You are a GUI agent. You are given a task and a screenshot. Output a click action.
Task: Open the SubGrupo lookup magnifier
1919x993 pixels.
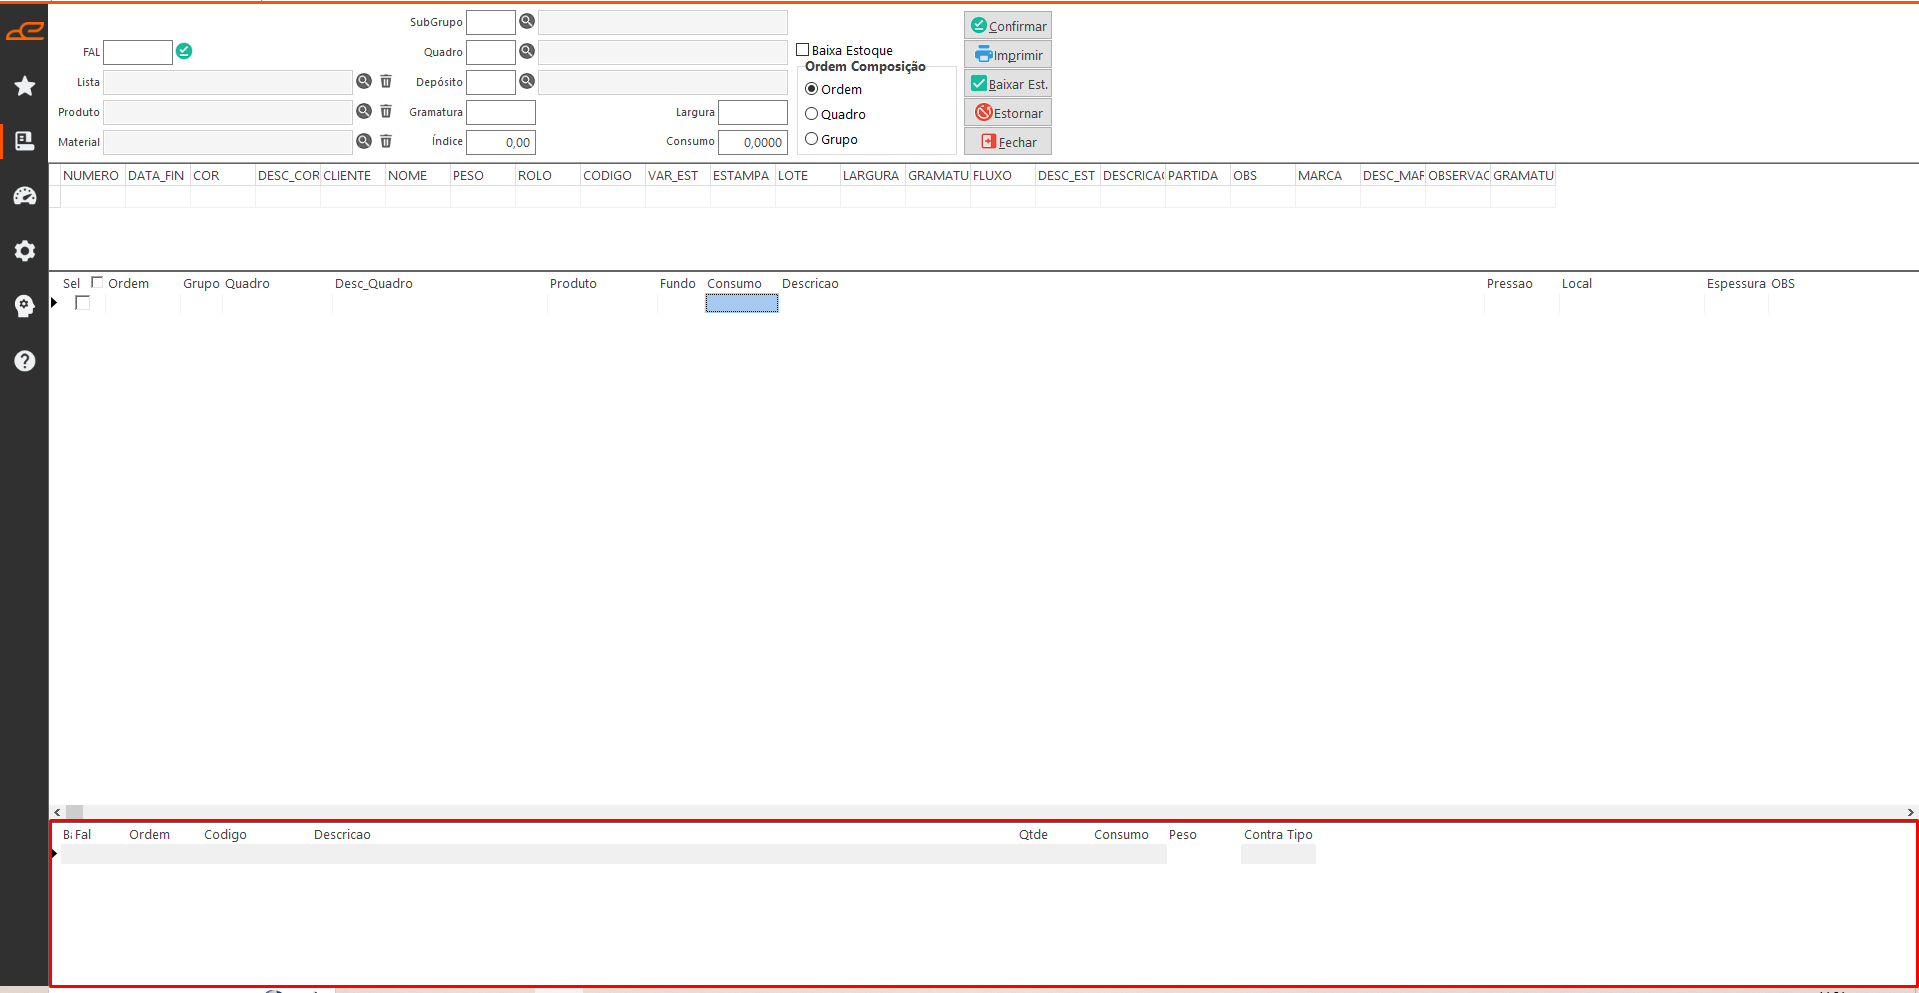[527, 21]
